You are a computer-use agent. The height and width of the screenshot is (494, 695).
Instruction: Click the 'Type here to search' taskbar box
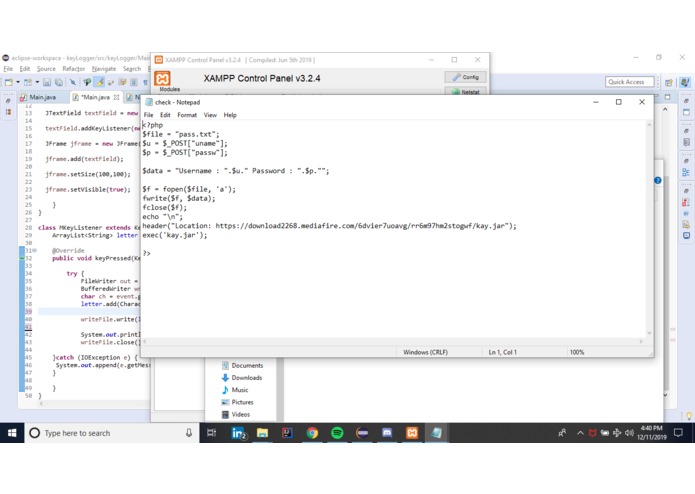point(113,433)
